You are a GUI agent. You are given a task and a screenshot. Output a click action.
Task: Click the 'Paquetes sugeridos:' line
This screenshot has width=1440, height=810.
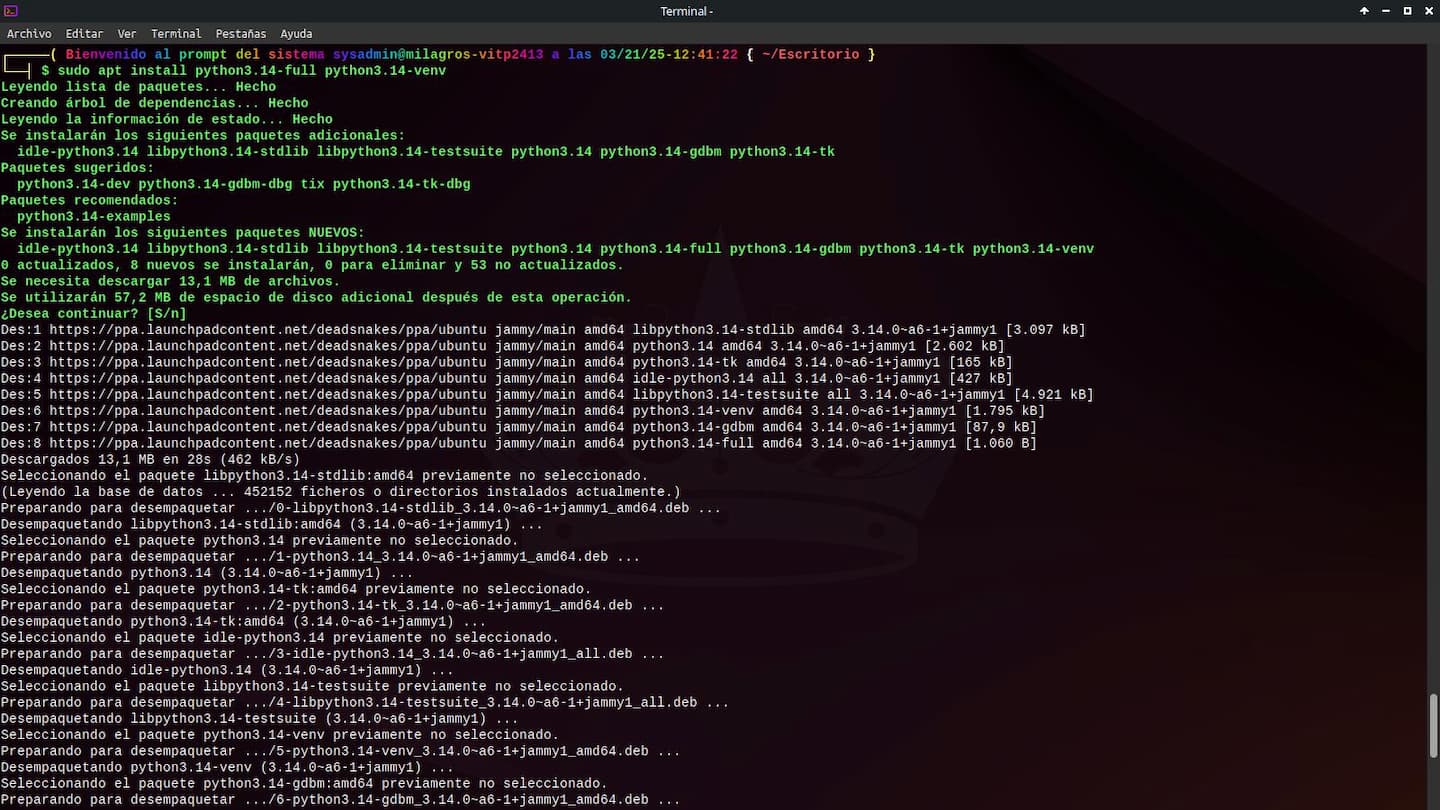tap(77, 168)
